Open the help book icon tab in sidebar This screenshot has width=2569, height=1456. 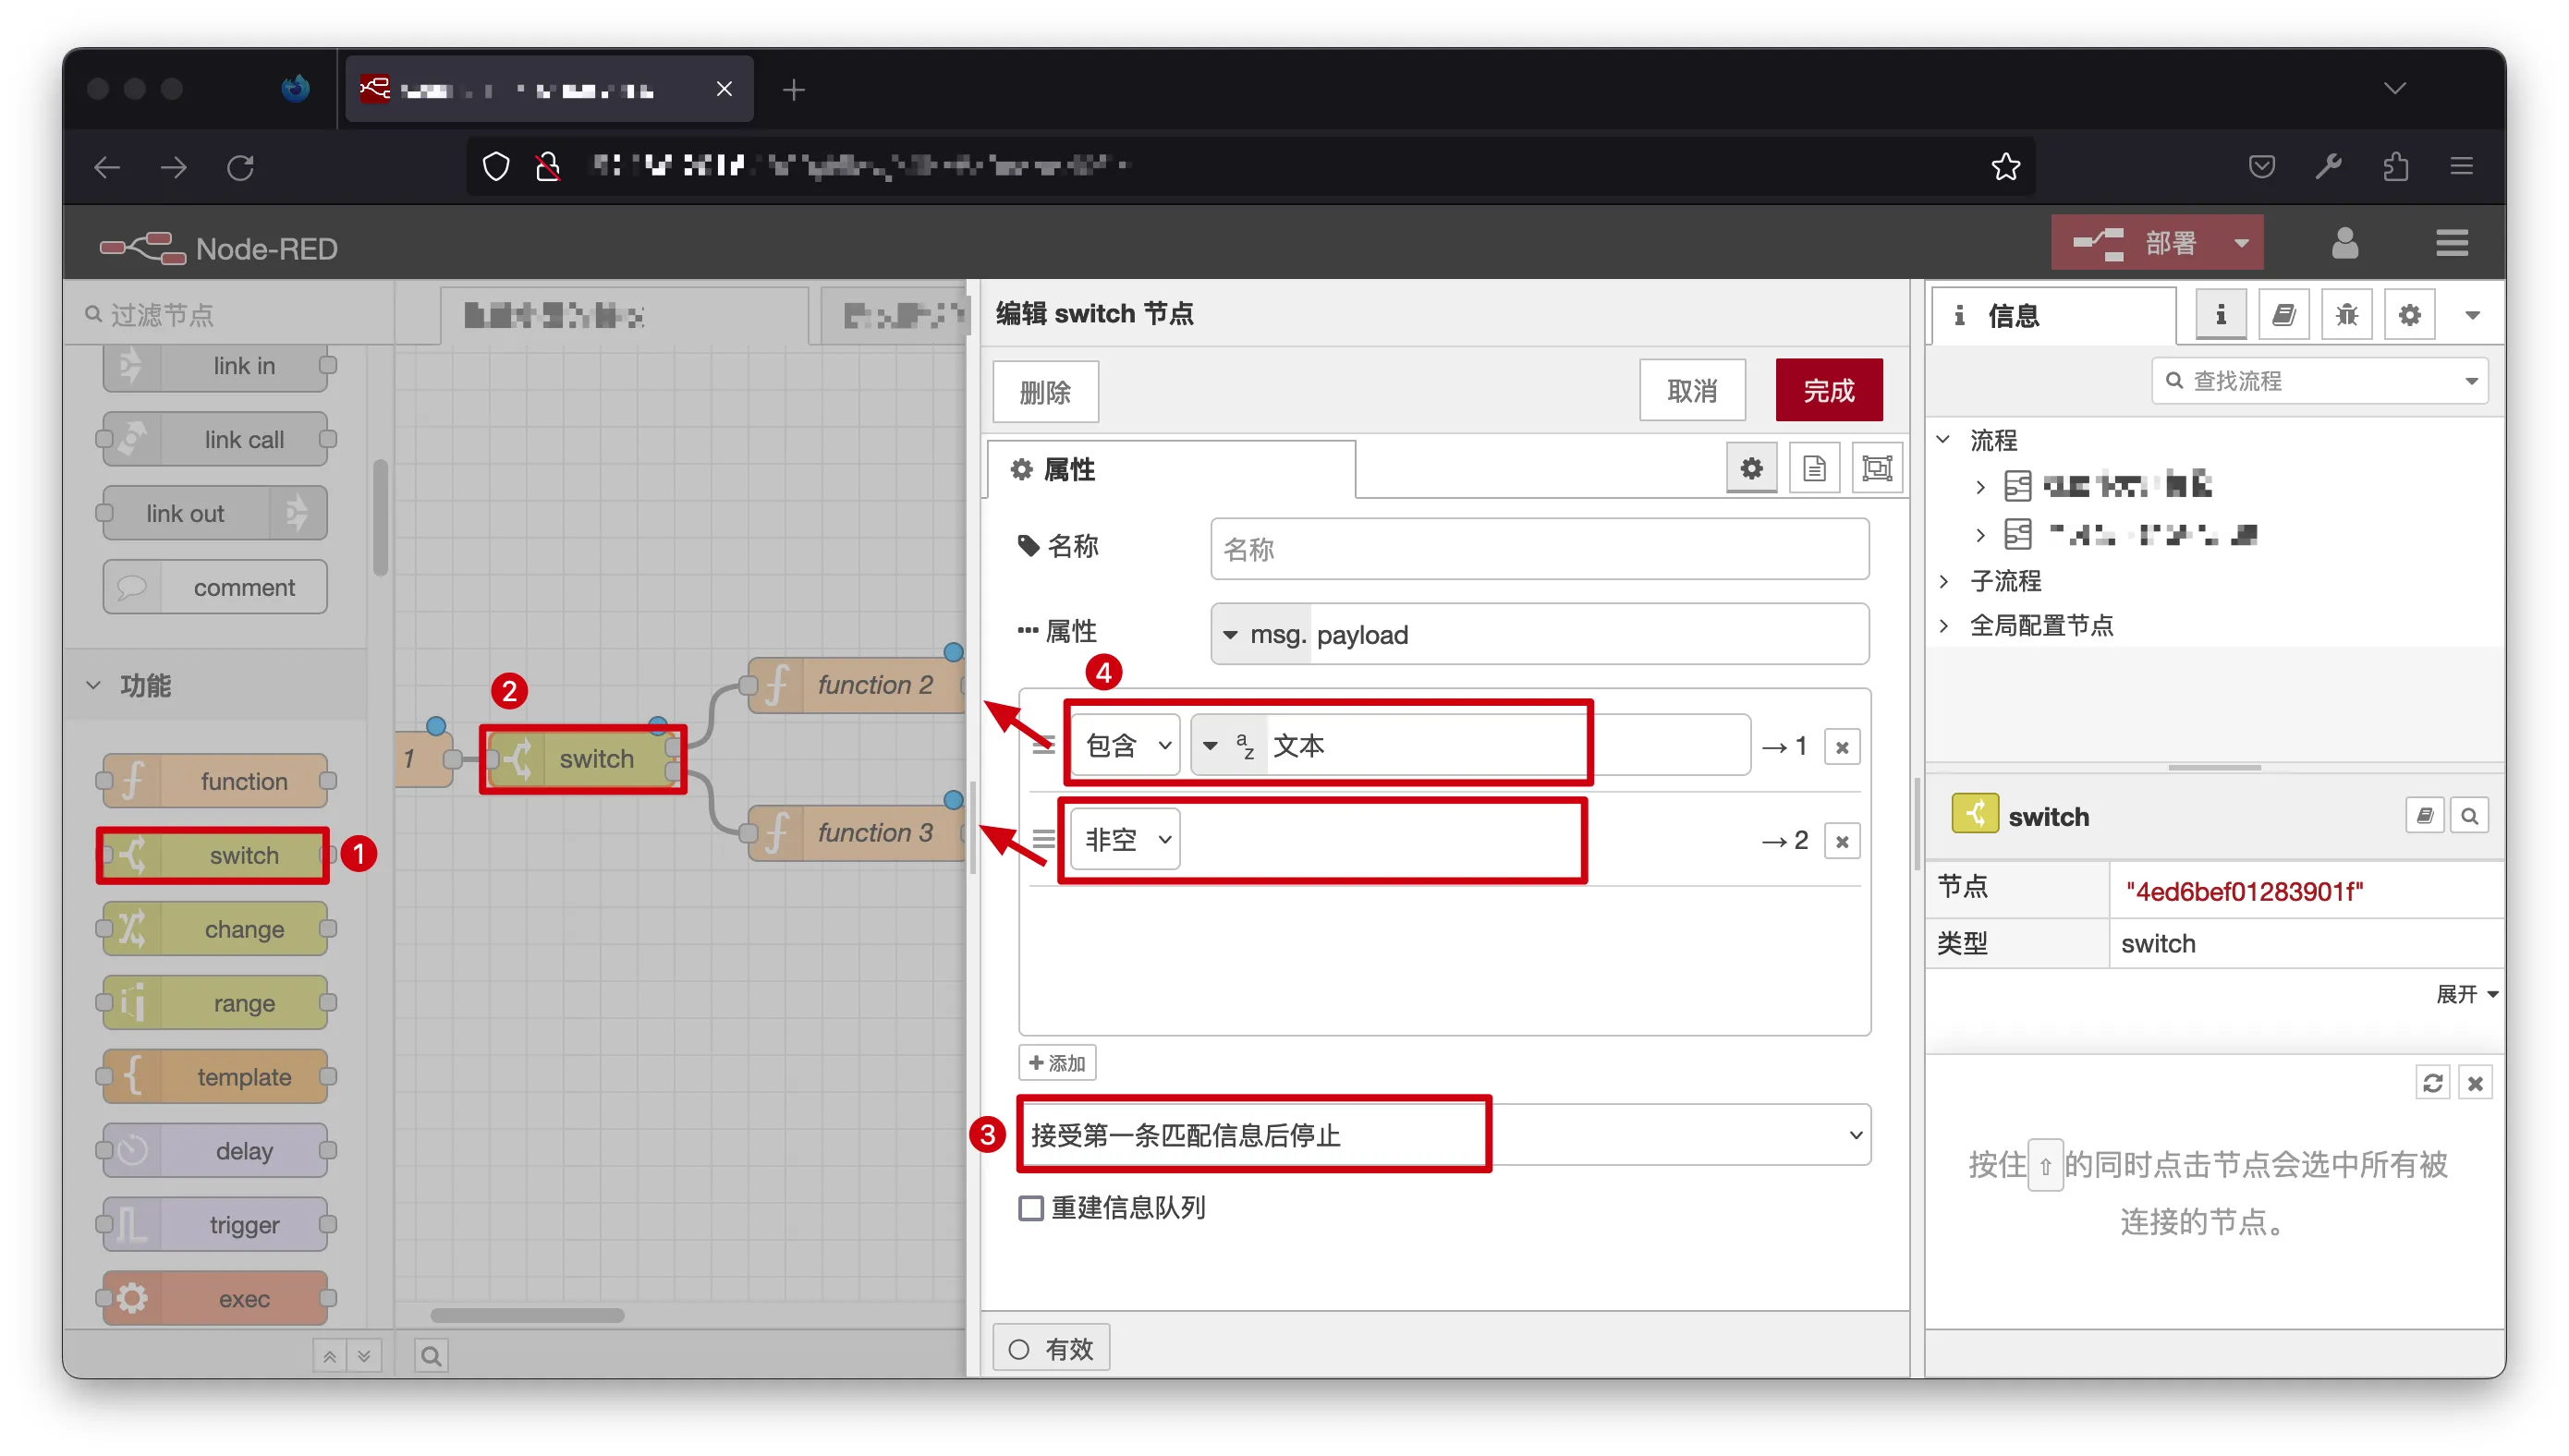tap(2283, 316)
